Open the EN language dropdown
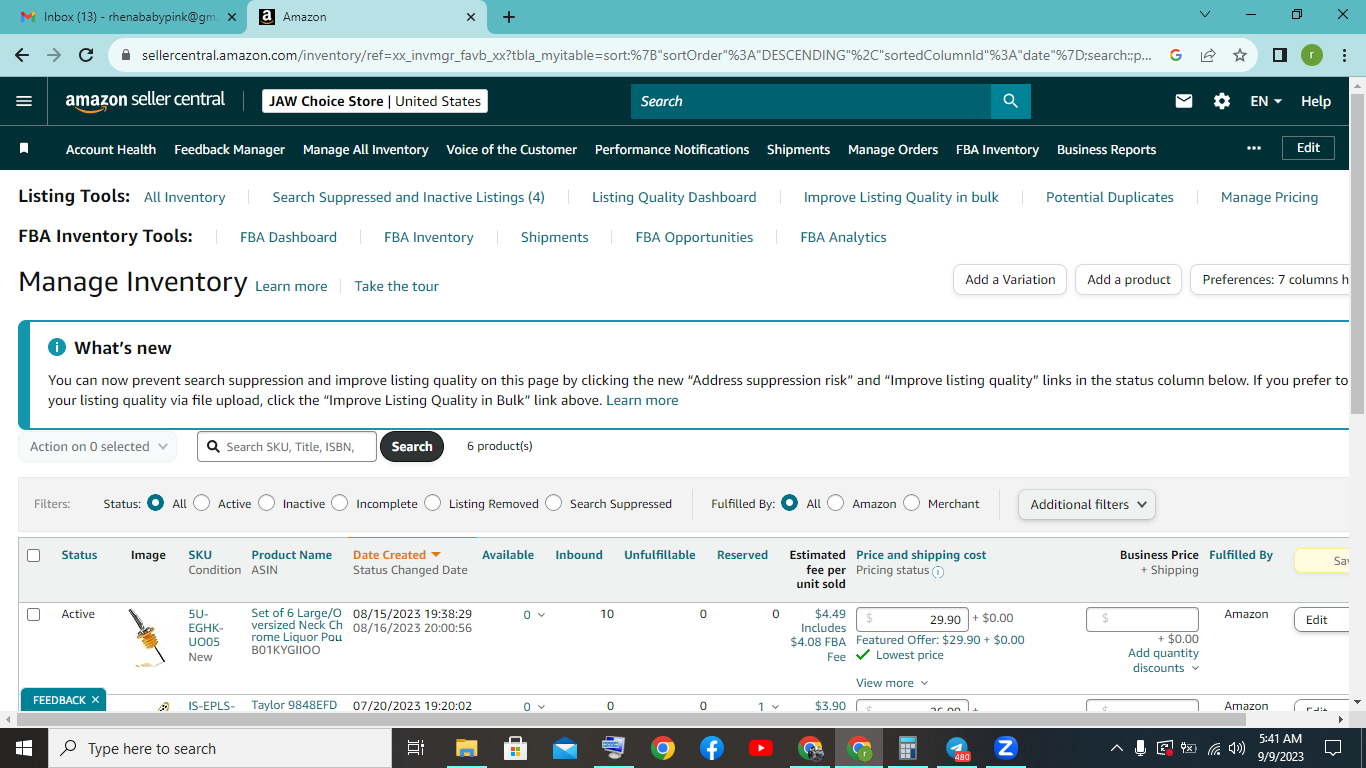Viewport: 1366px width, 768px height. pos(1266,101)
